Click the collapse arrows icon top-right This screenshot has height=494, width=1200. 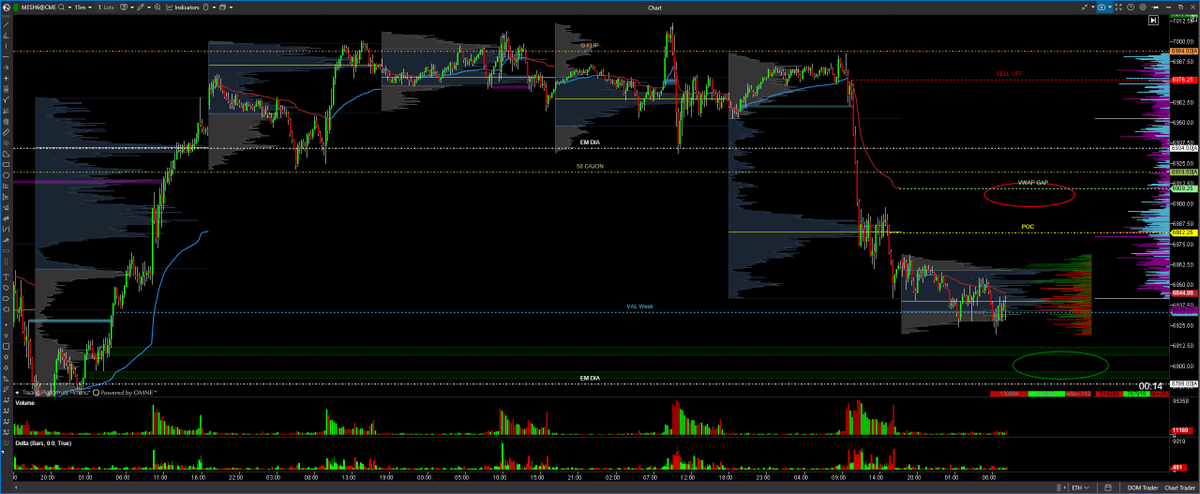[x=1085, y=7]
